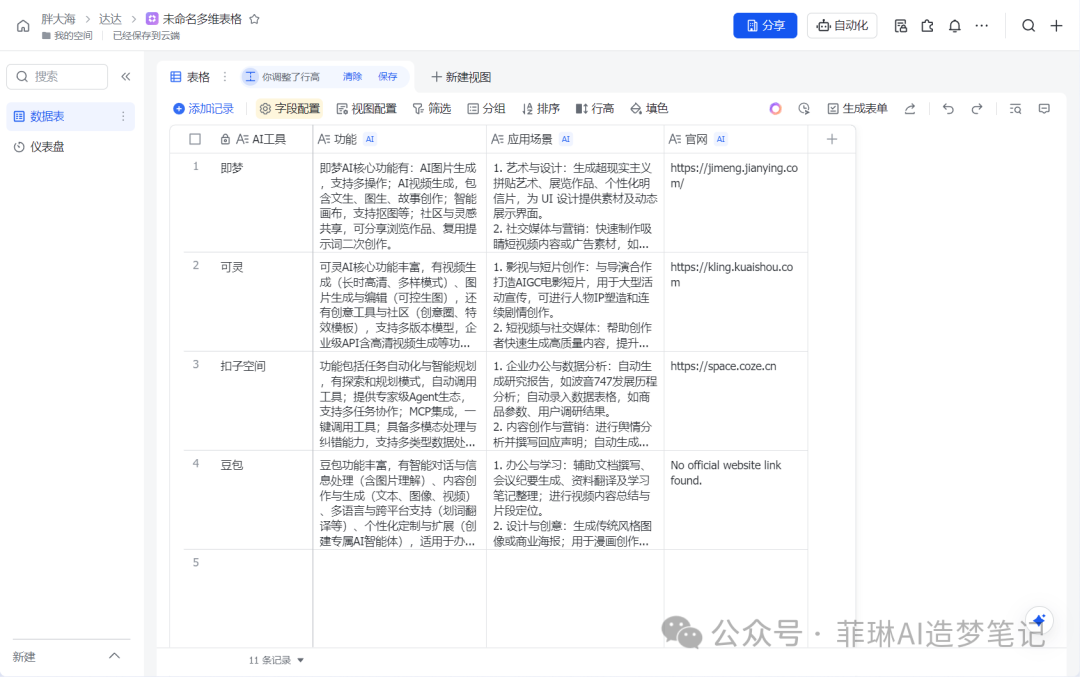Viewport: 1080px width, 677px height.
Task: Select the 官网 column header
Action: click(x=736, y=139)
